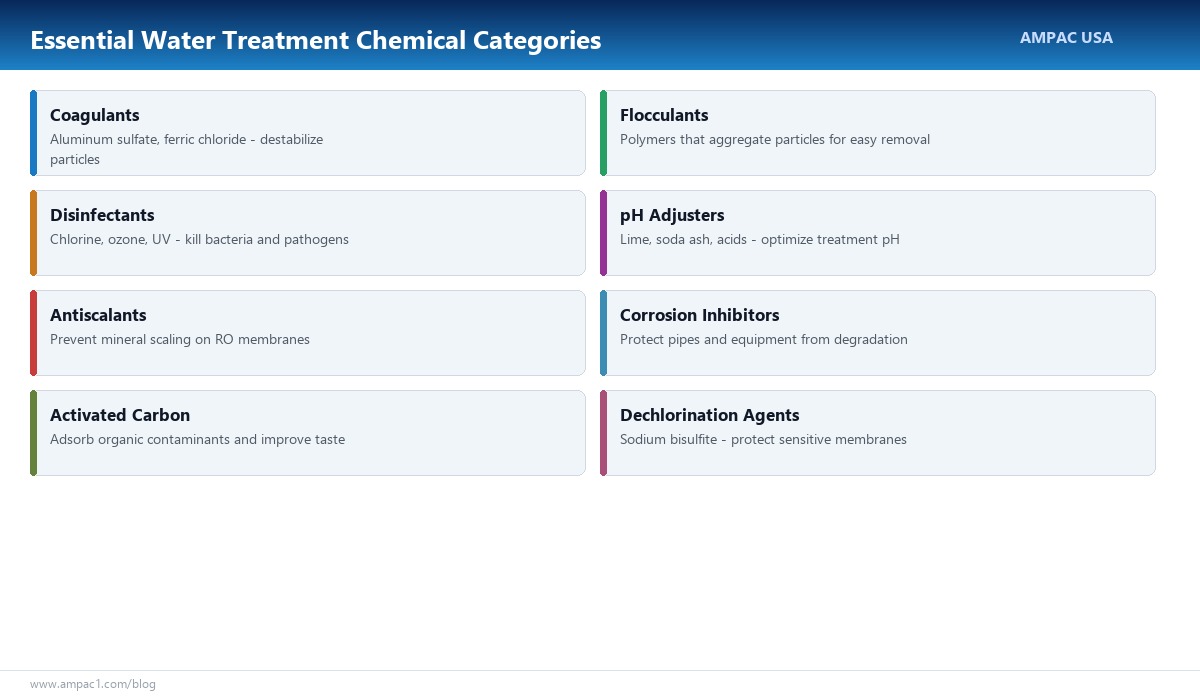Screen dimensions: 1200x700
Task: Open the Flocculants category card
Action: [x=878, y=132]
